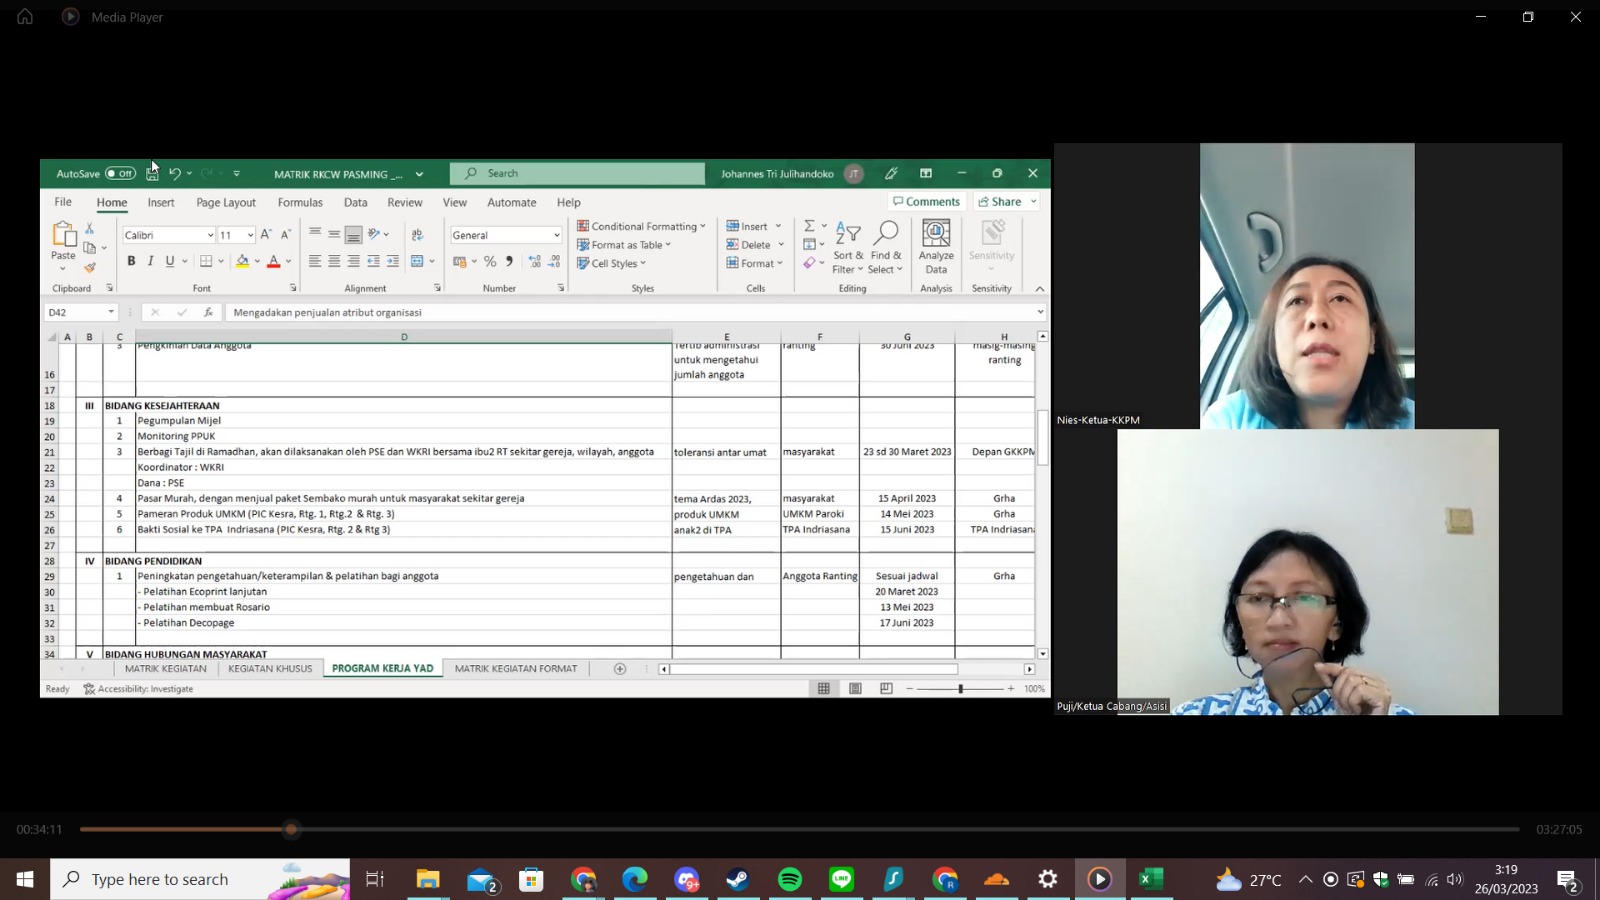Toggle the AutoSave switch
Viewport: 1600px width, 900px height.
click(x=120, y=174)
